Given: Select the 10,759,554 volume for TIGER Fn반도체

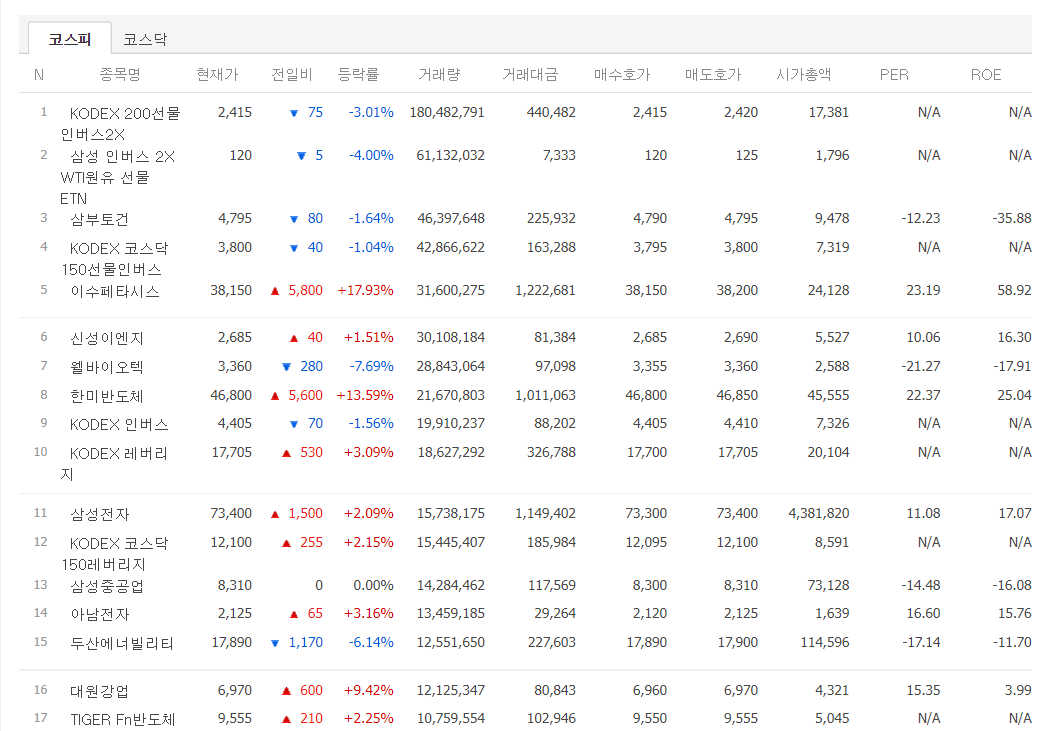Looking at the screenshot, I should pos(451,719).
